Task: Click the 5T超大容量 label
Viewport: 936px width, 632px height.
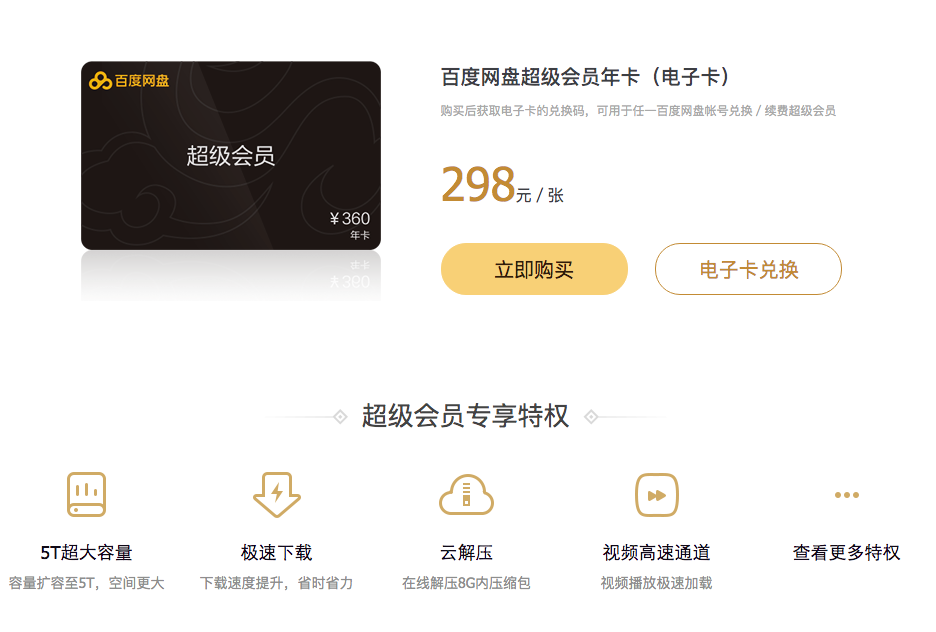Action: (x=87, y=553)
